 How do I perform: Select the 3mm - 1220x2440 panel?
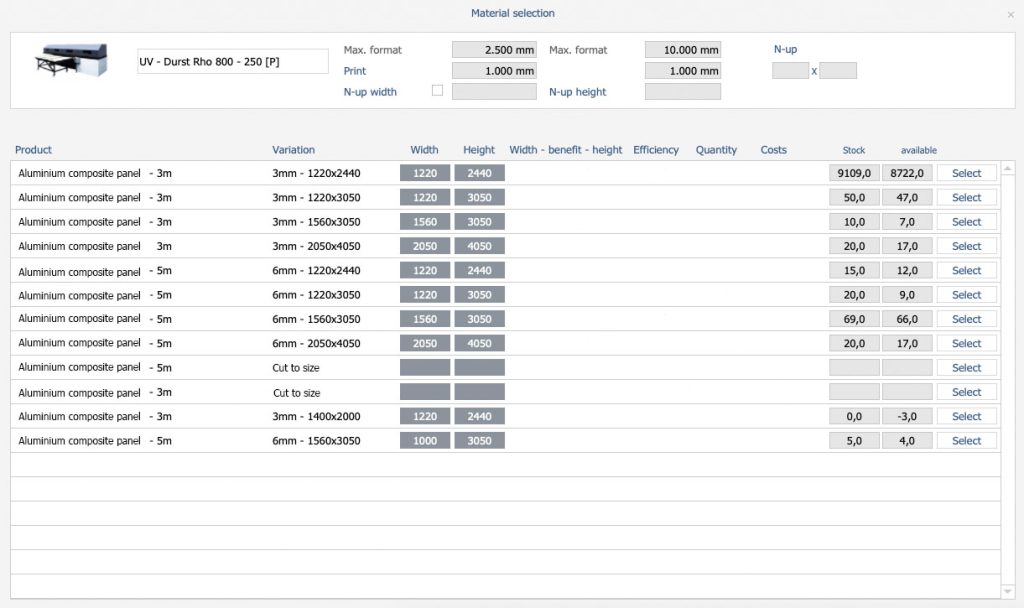[966, 173]
